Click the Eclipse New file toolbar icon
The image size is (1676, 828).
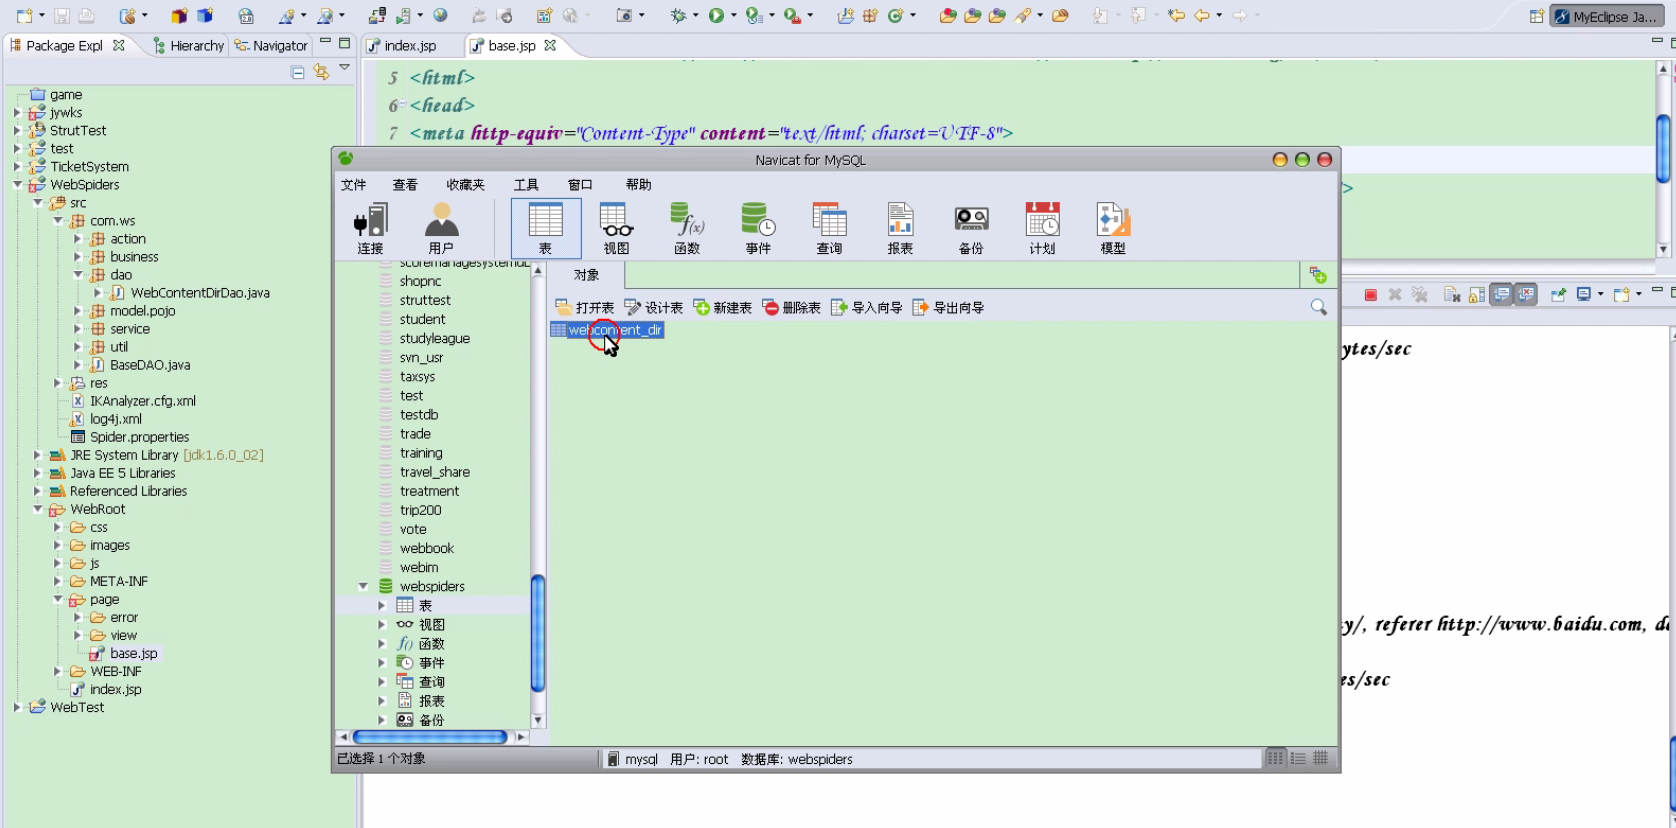click(24, 15)
